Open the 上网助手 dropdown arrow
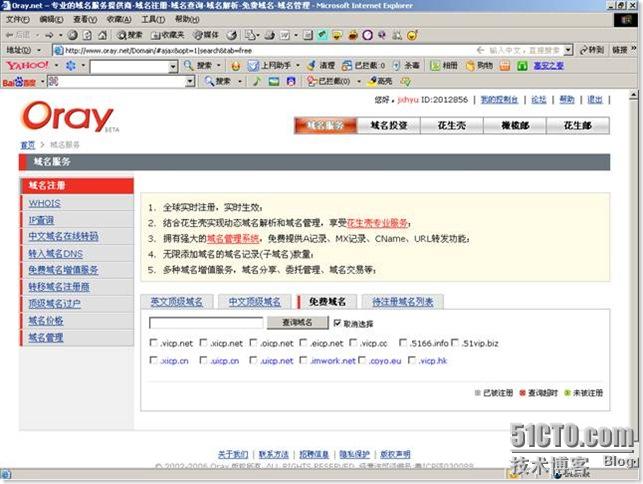This screenshot has width=643, height=484. coord(298,65)
